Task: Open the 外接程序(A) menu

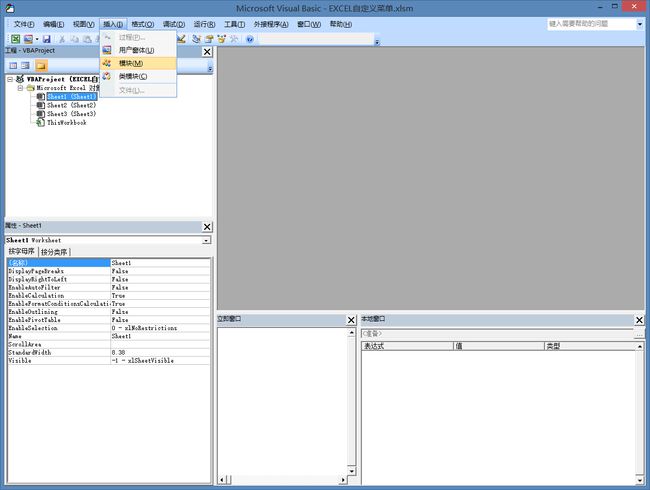Action: 271,24
